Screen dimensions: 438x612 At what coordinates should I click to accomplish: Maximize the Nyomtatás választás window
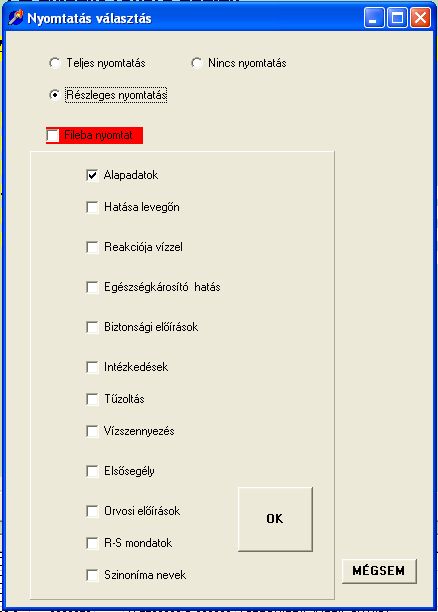point(397,18)
